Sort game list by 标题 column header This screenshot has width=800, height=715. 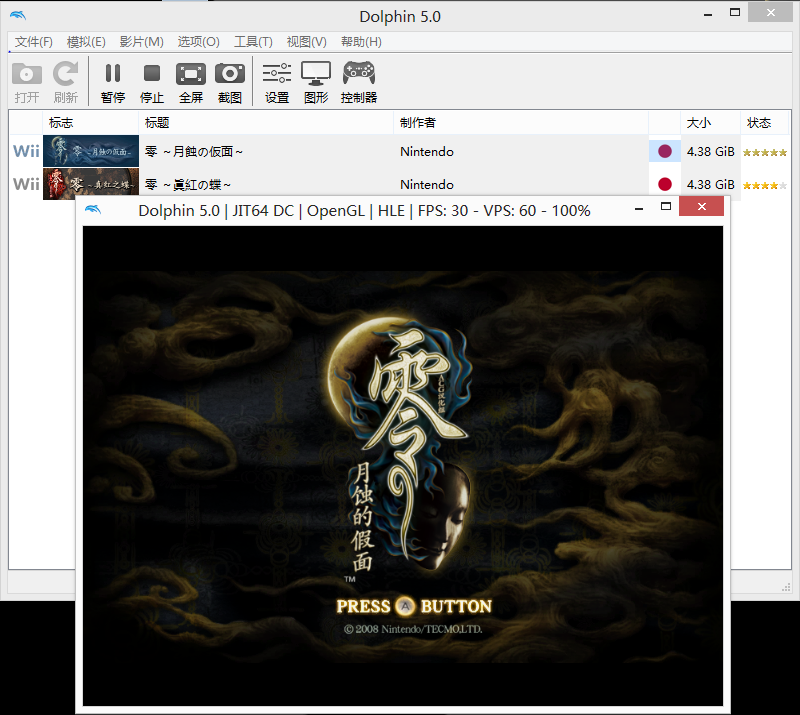coord(157,123)
